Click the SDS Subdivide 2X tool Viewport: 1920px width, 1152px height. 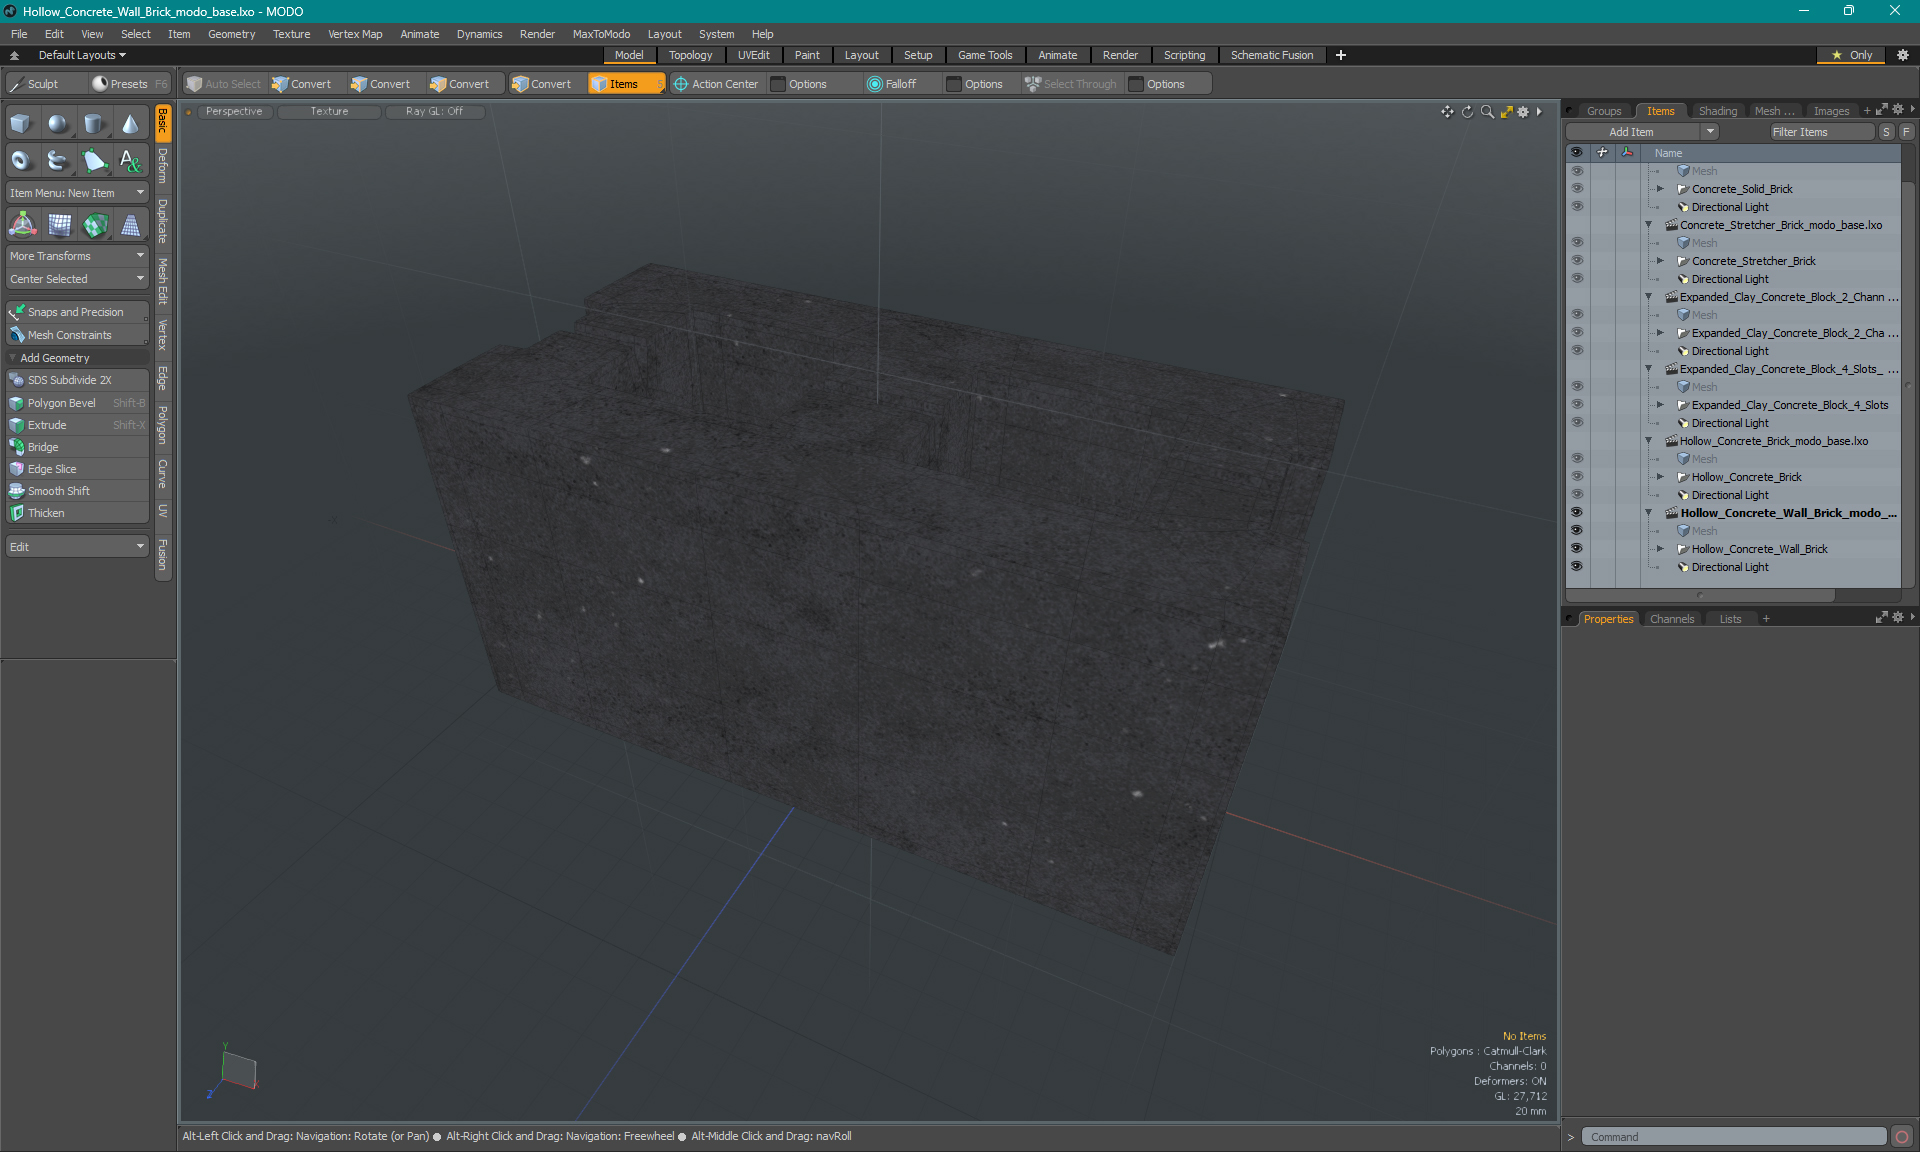tap(77, 380)
